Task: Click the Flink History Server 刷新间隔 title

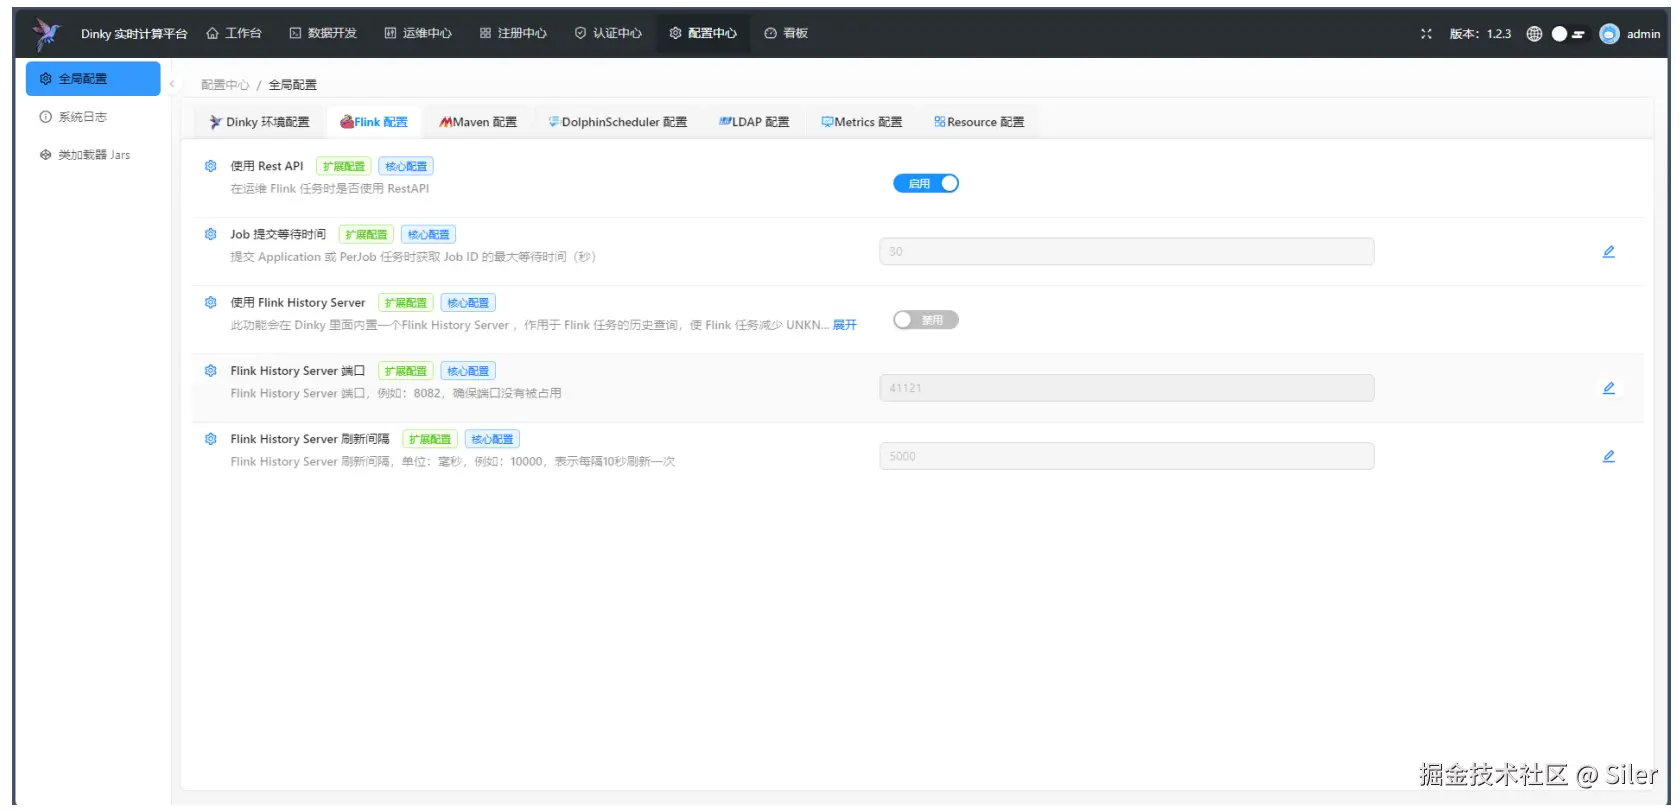Action: click(x=310, y=439)
